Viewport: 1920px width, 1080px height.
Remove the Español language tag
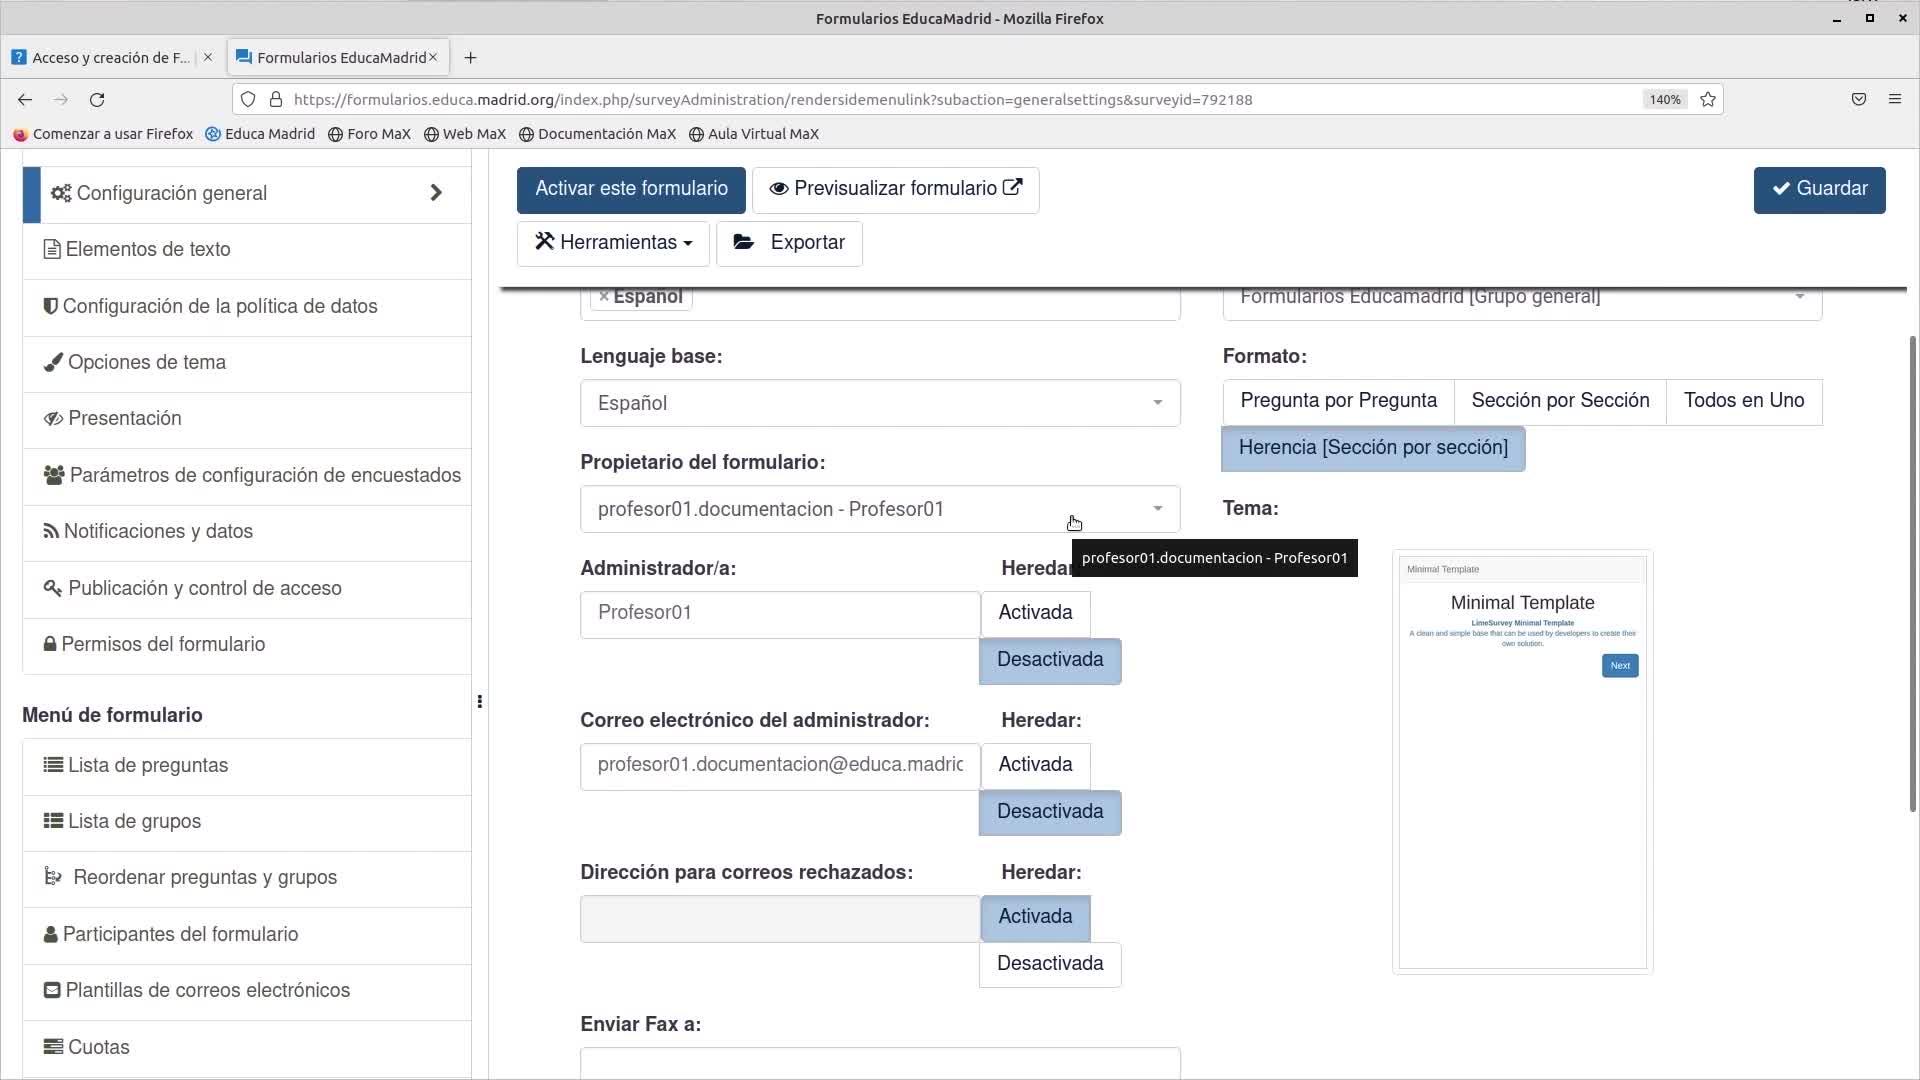(604, 297)
